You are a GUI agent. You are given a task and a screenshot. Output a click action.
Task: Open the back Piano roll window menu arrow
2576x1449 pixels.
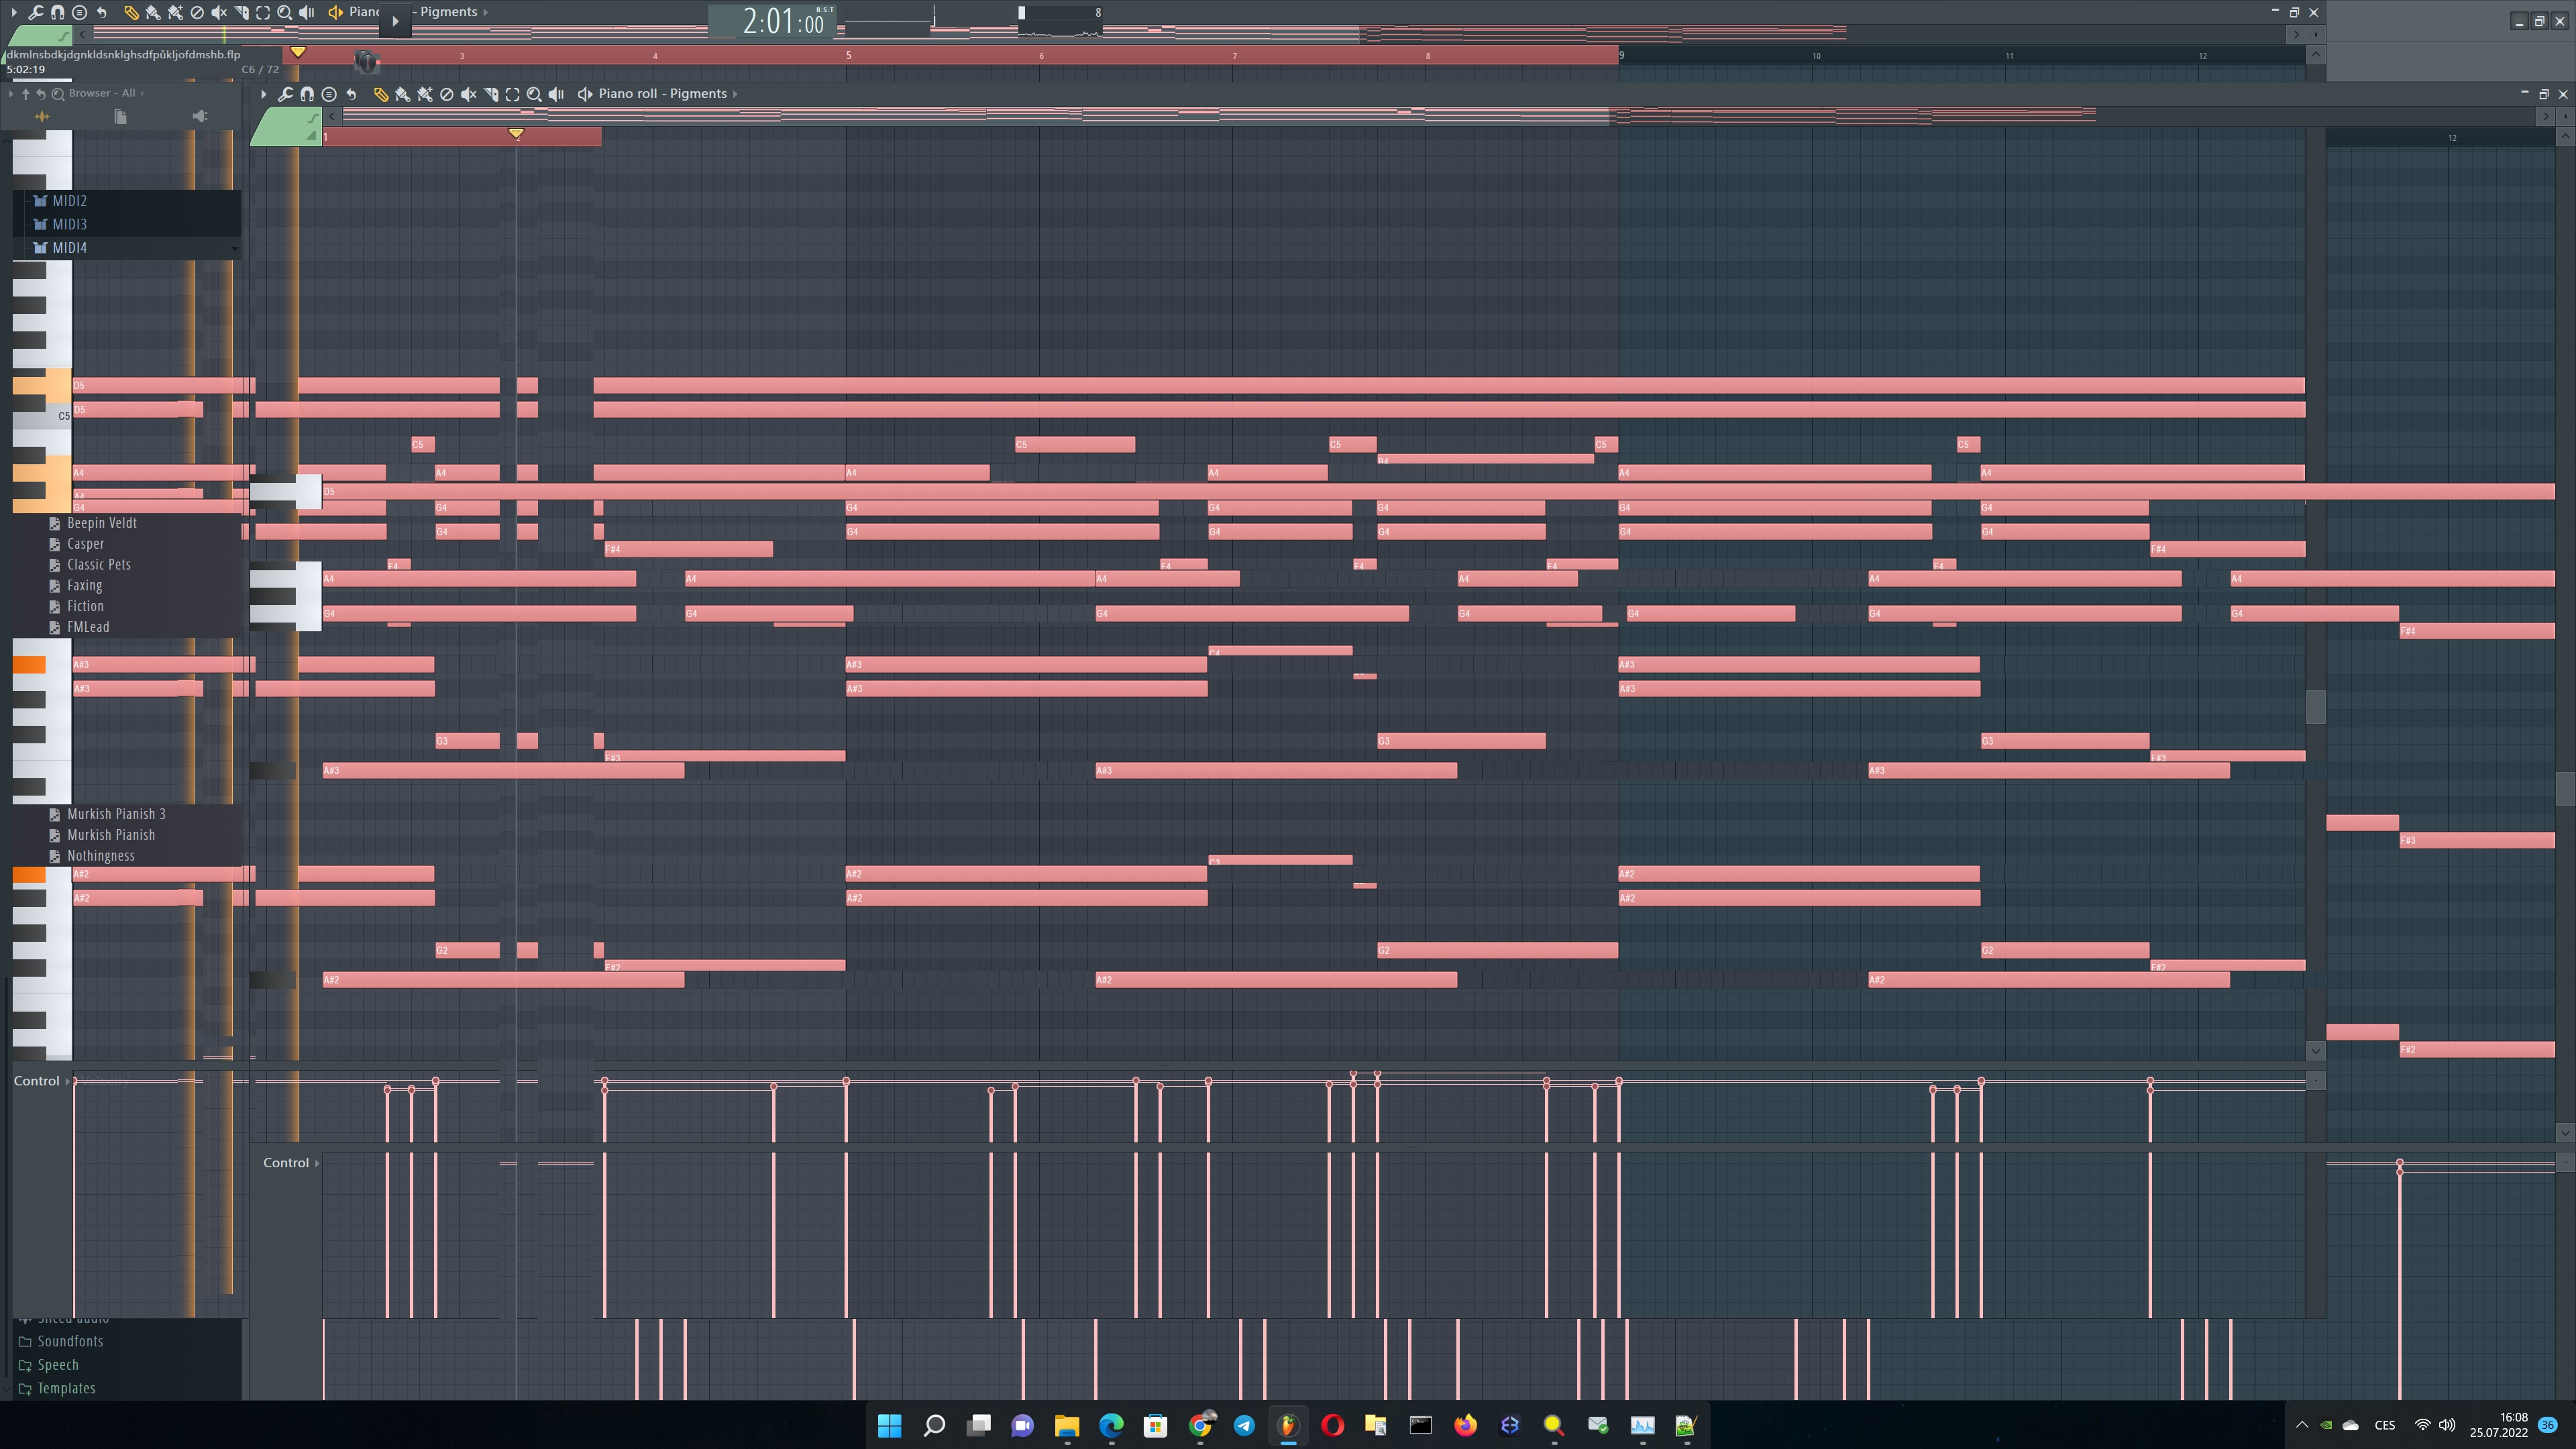pos(14,12)
